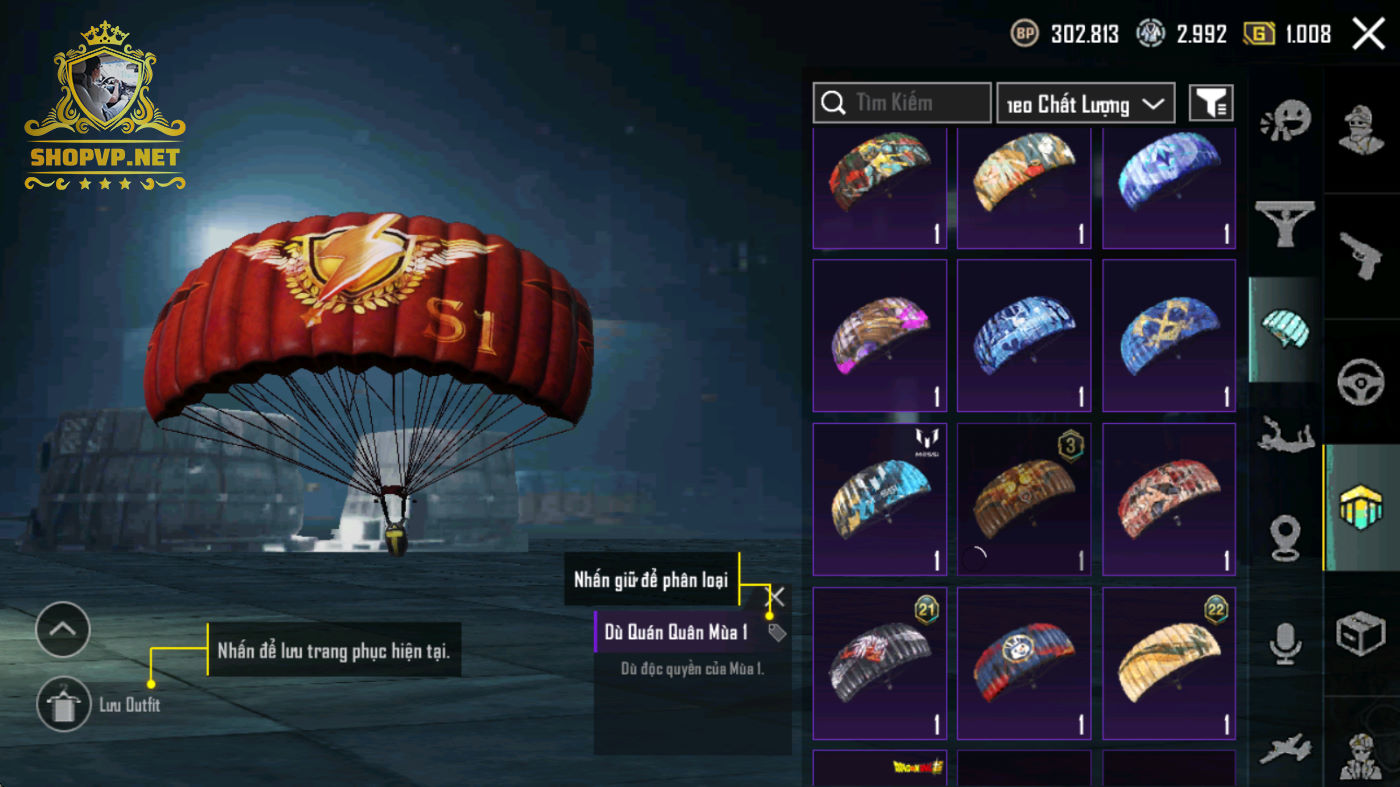Click the Lưu Outfit hanger button
The height and width of the screenshot is (787, 1400).
coord(63,704)
